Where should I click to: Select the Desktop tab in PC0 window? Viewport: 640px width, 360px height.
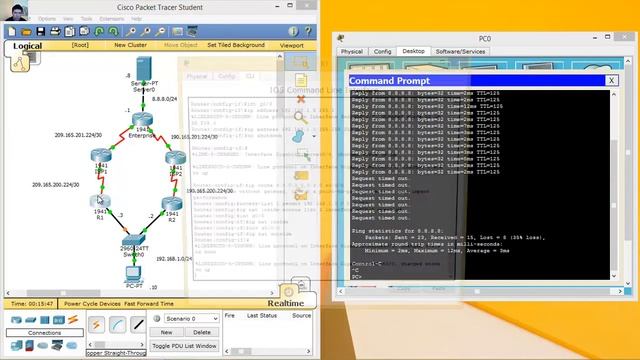[x=413, y=51]
